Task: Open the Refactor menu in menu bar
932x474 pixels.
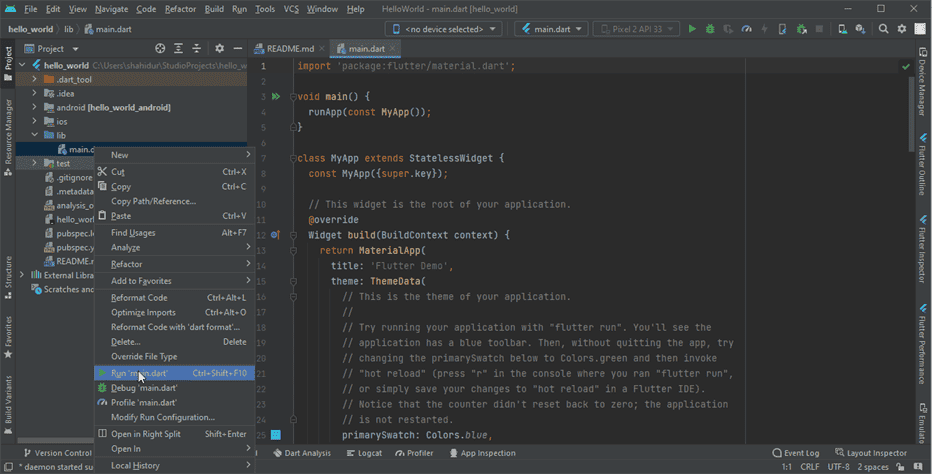Action: pos(180,9)
